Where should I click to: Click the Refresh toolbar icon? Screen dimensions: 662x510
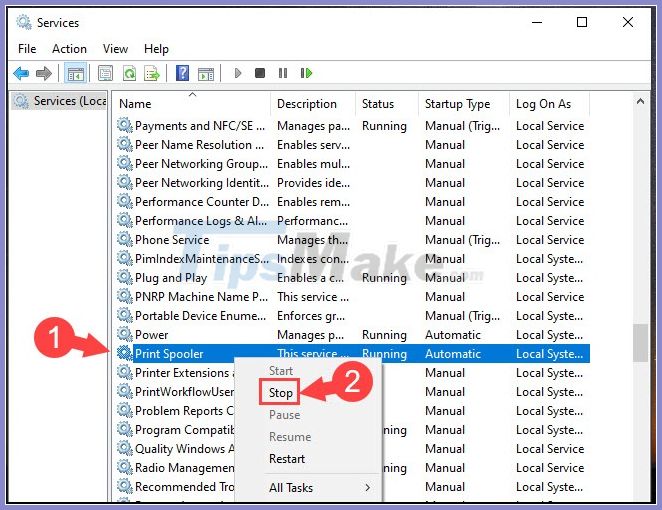(129, 73)
